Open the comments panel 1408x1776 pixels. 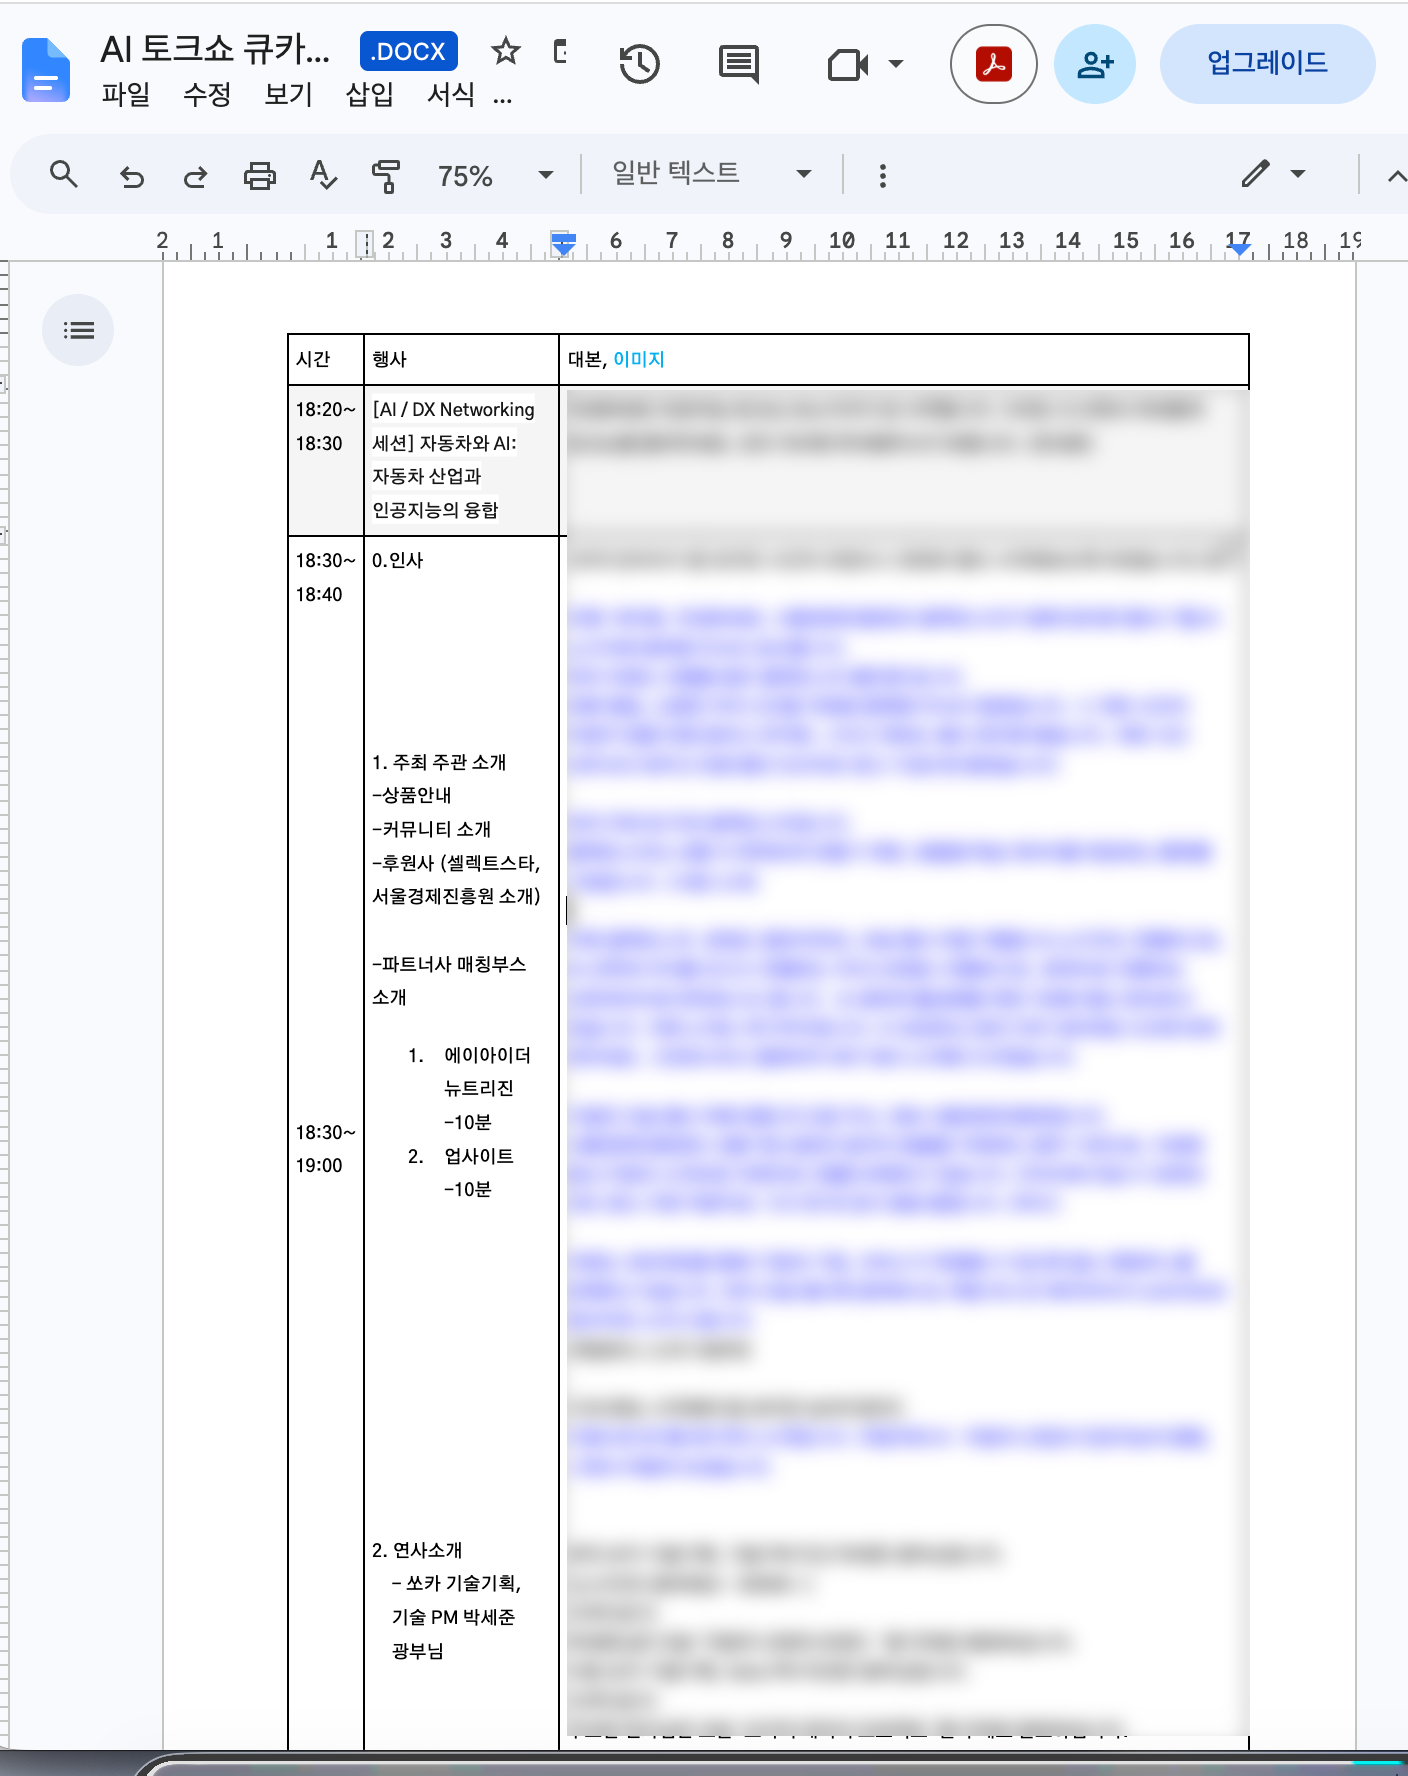tap(739, 65)
